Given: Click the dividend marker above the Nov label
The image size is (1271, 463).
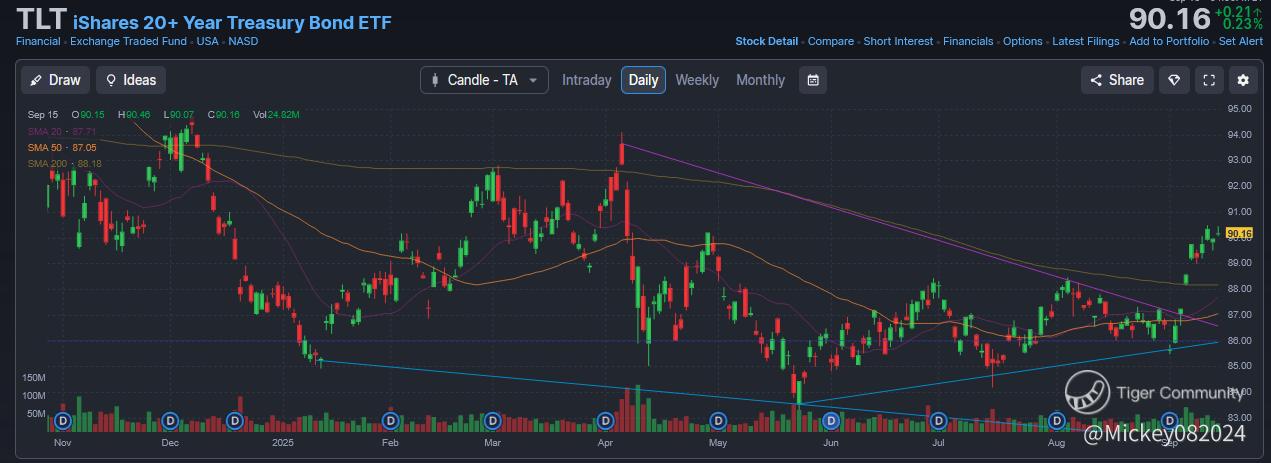Looking at the screenshot, I should click(x=65, y=420).
